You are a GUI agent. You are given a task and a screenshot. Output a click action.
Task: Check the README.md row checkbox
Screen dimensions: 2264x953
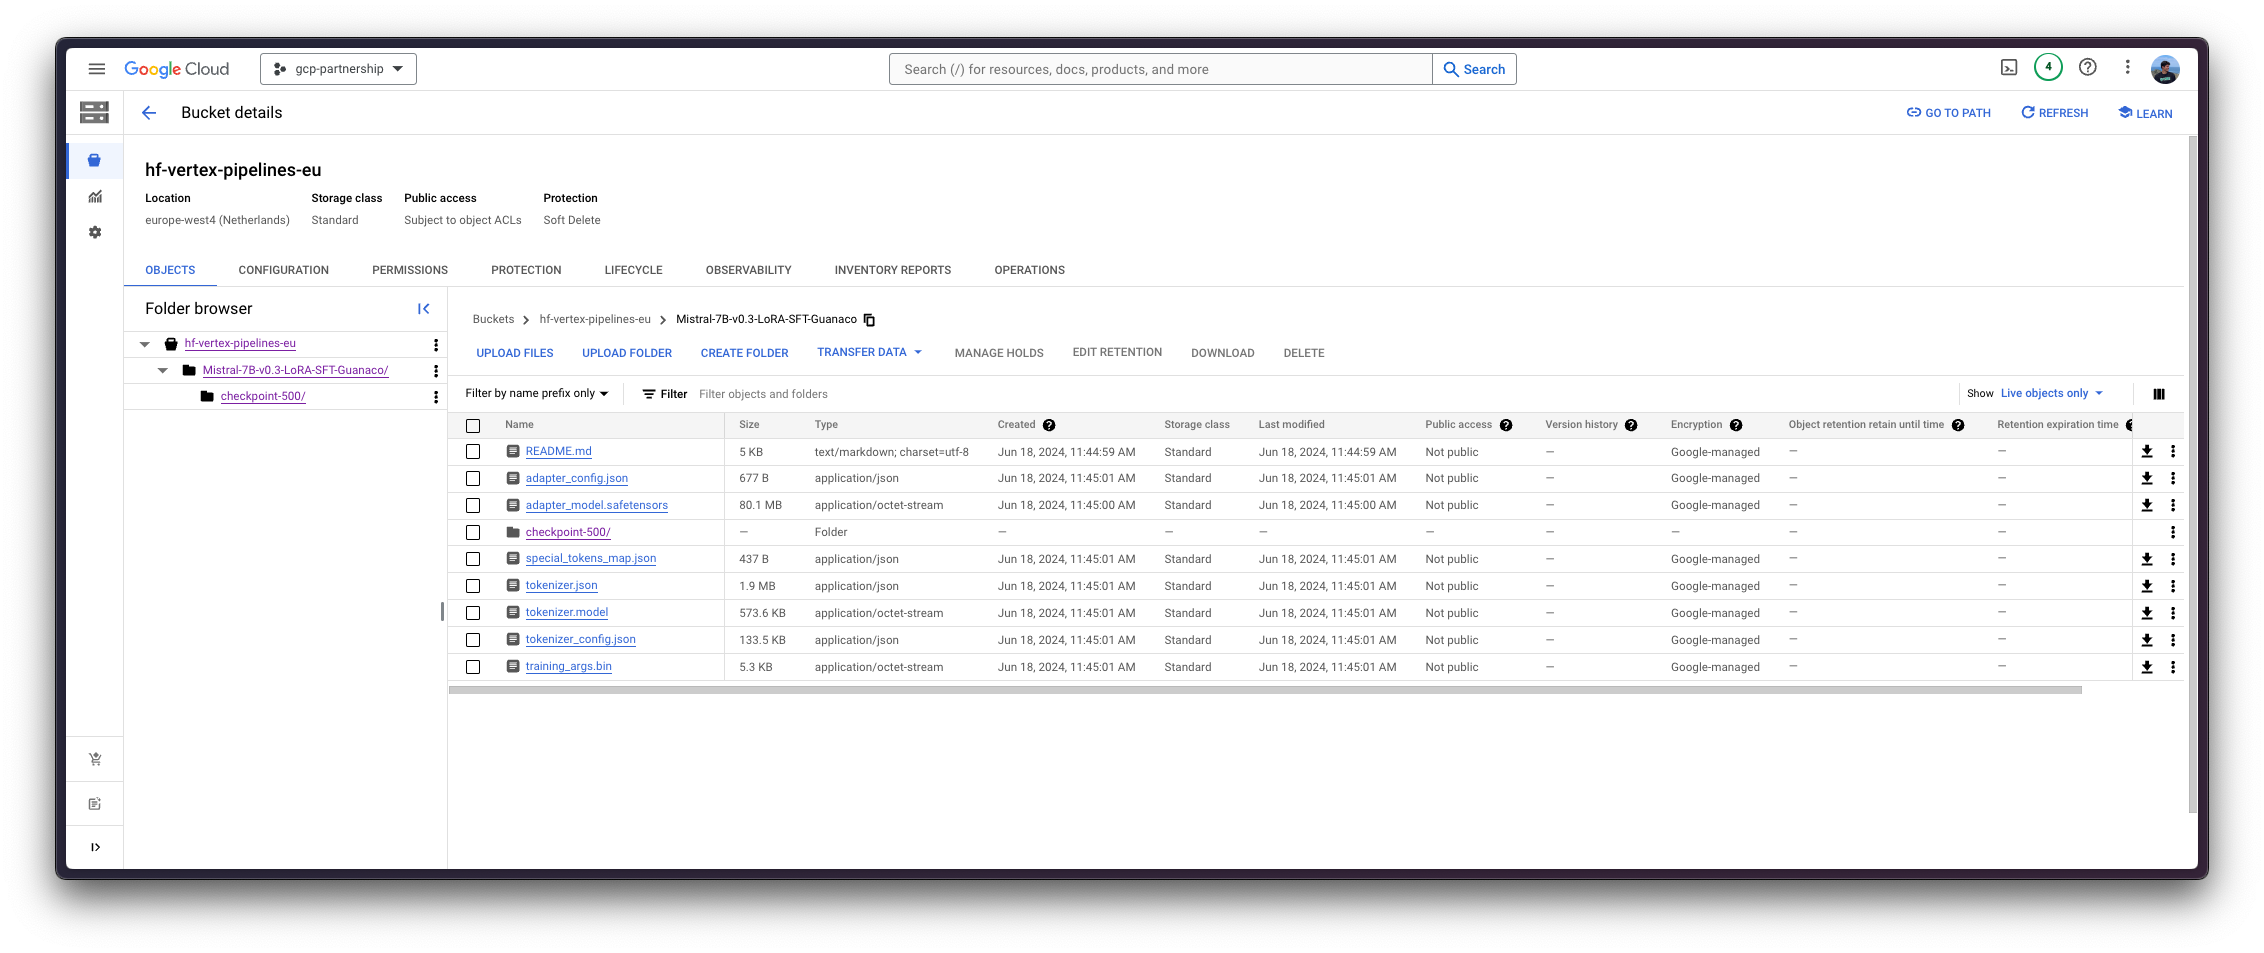[473, 452]
